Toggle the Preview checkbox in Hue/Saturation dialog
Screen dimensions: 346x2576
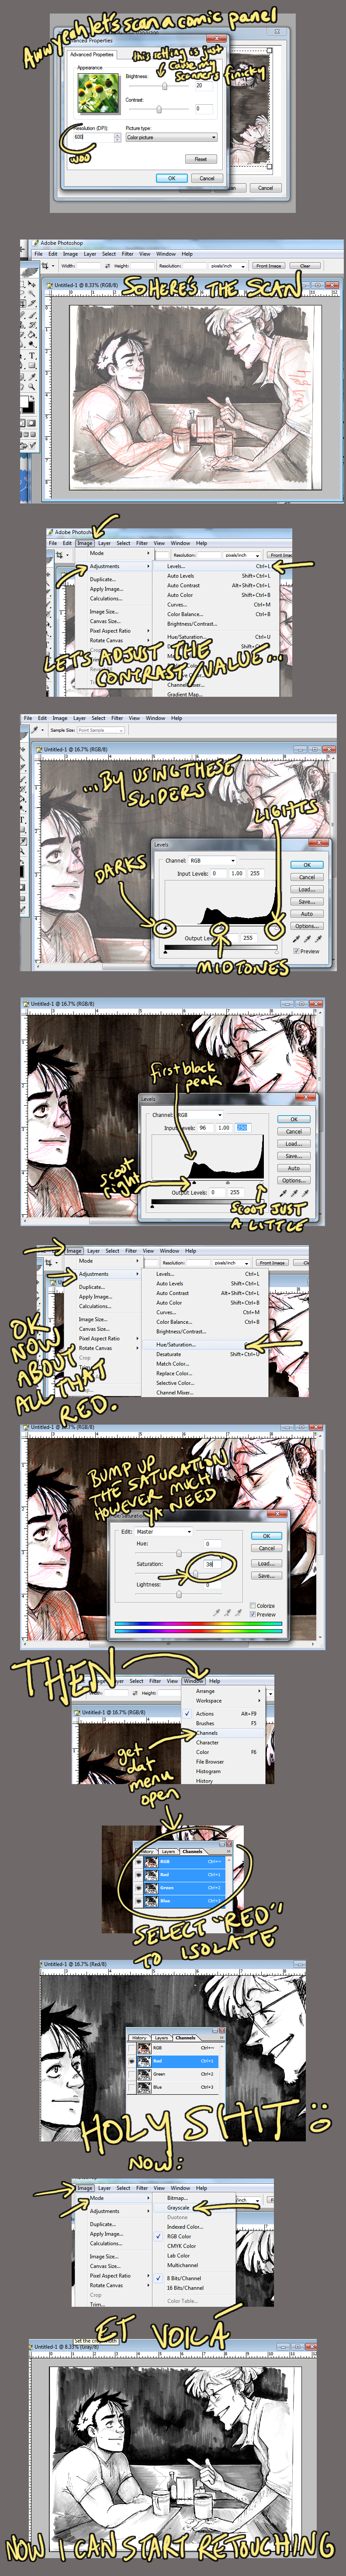[x=253, y=1615]
